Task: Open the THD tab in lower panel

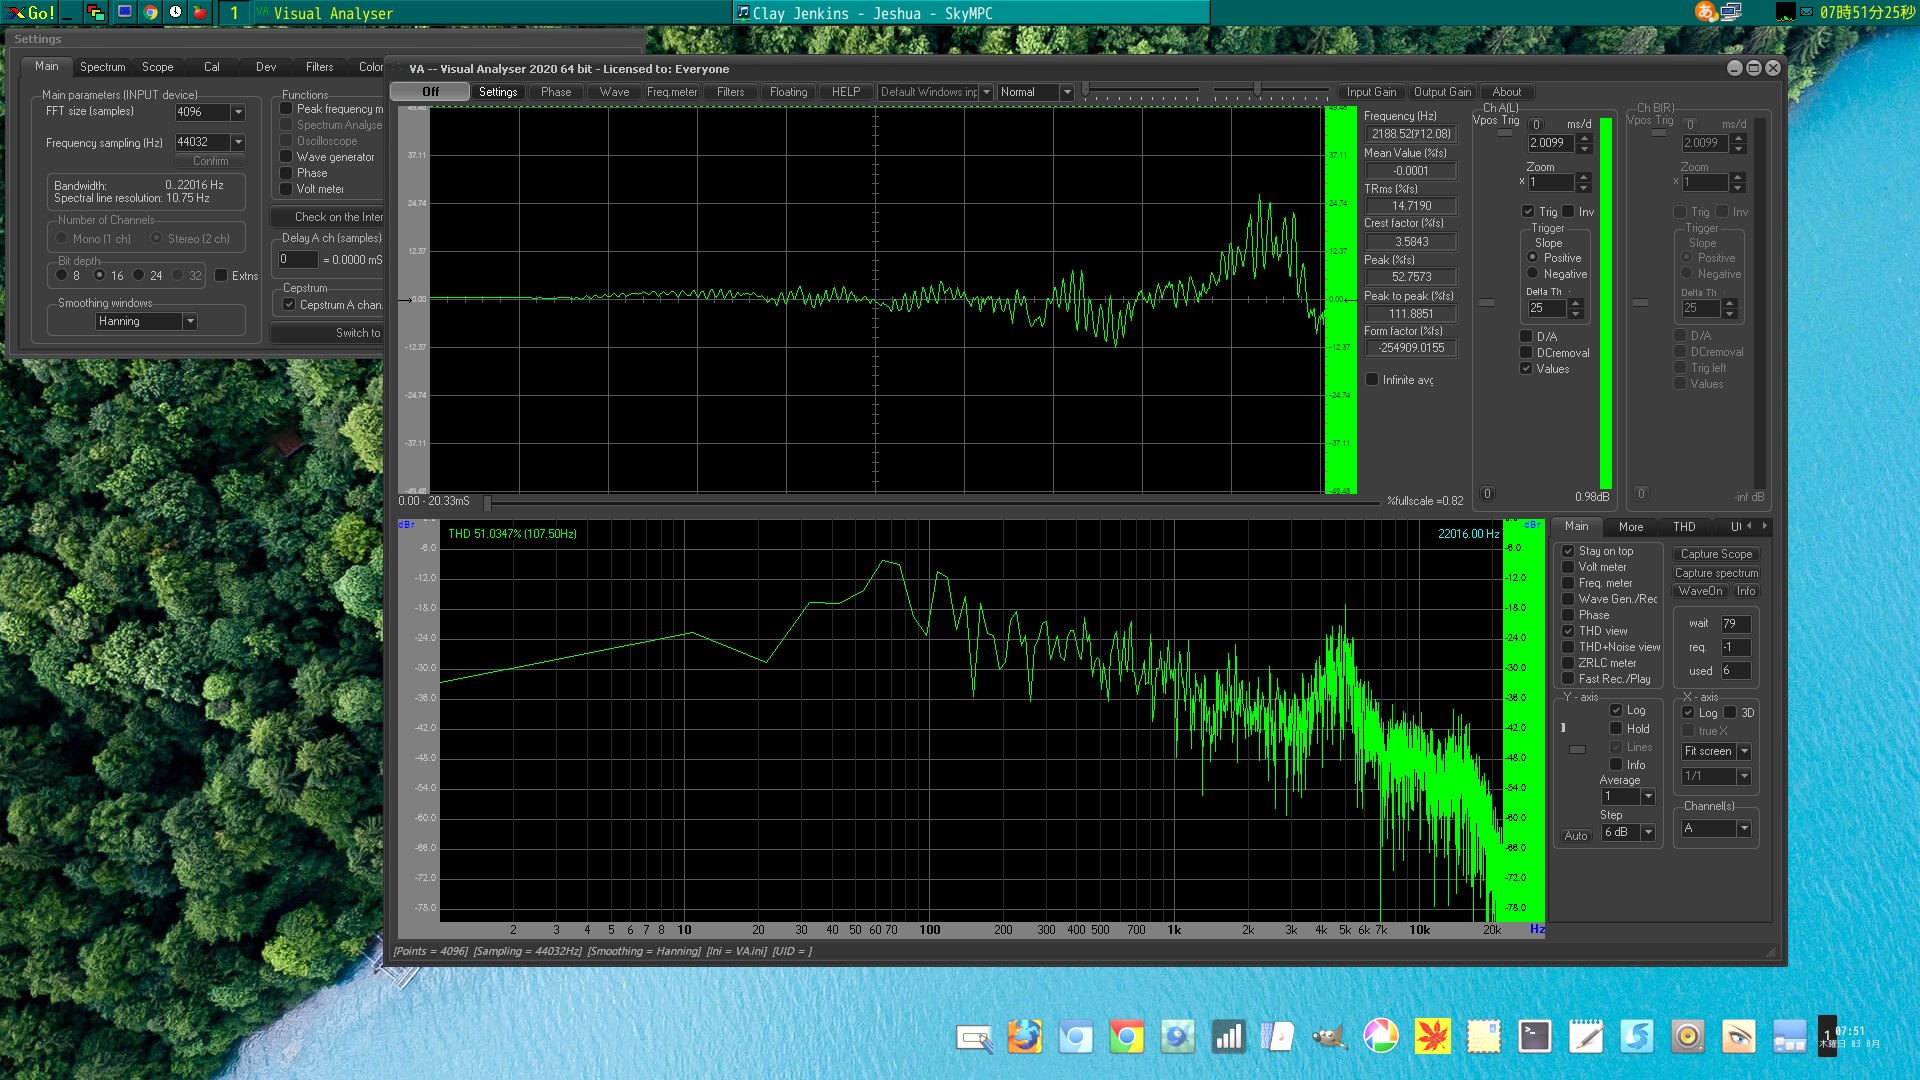Action: pyautogui.click(x=1684, y=527)
